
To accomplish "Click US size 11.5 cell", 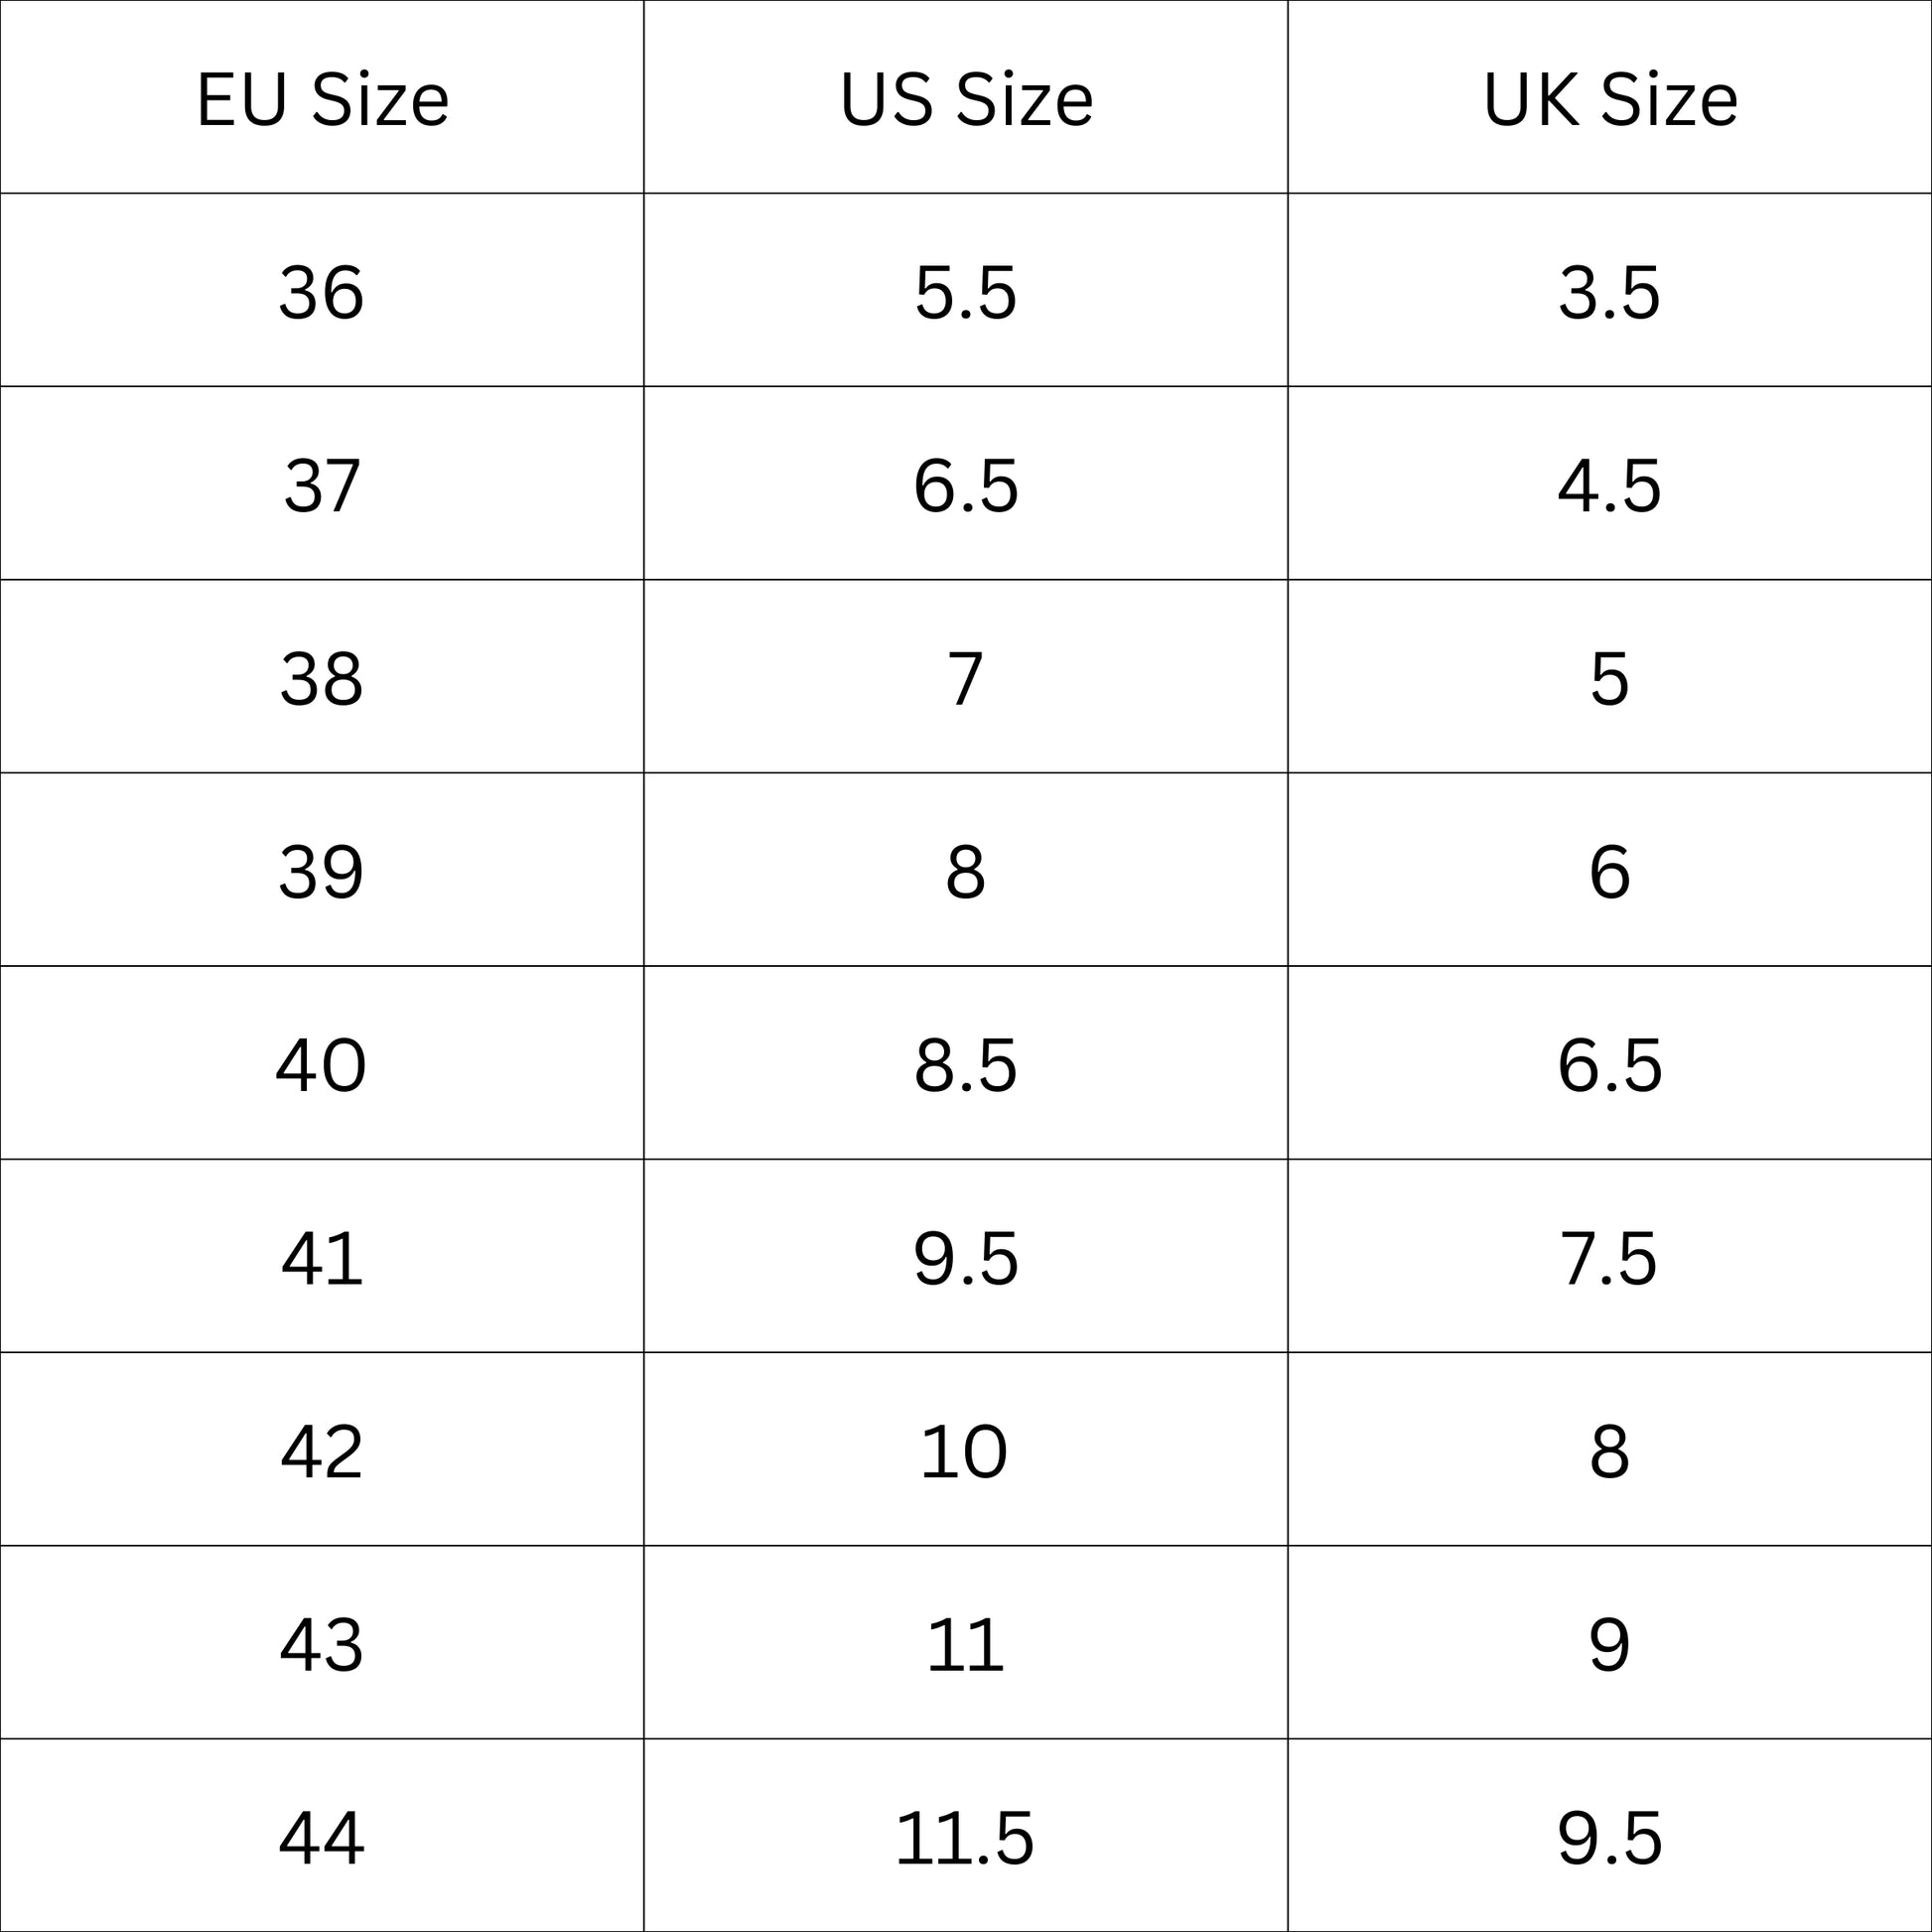I will pos(966,1837).
